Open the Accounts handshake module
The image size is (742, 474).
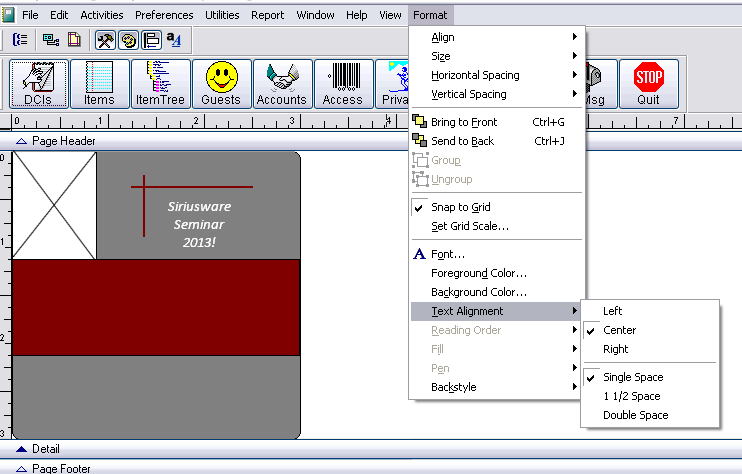pyautogui.click(x=283, y=84)
